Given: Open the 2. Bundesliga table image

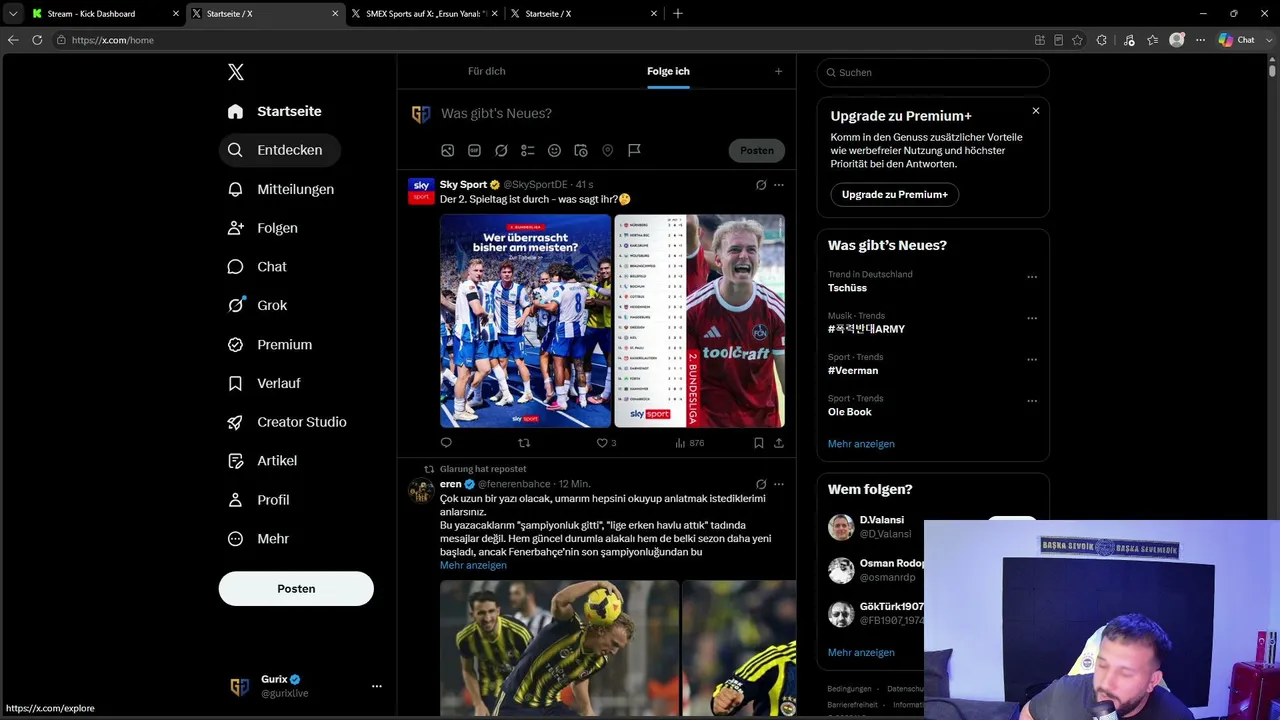Looking at the screenshot, I should pyautogui.click(x=700, y=321).
